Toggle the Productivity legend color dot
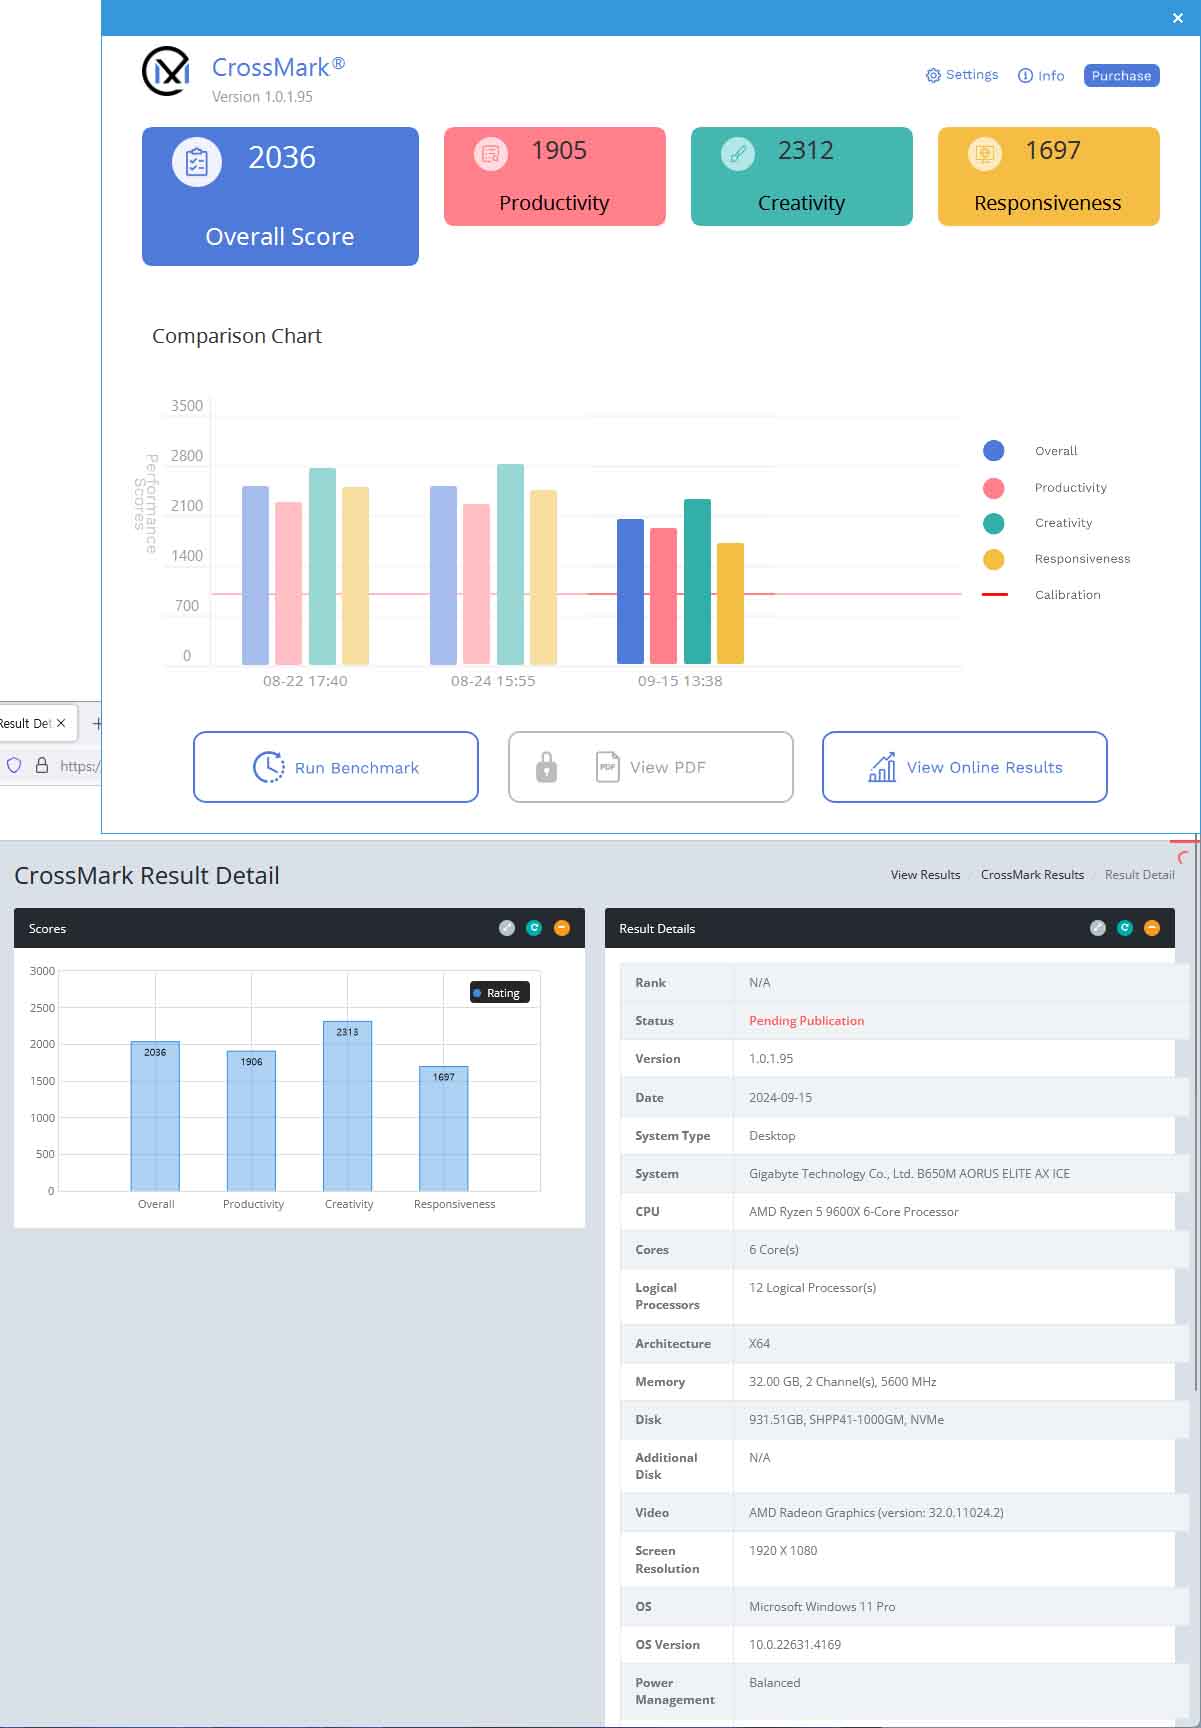Viewport: 1201px width, 1728px height. tap(994, 488)
